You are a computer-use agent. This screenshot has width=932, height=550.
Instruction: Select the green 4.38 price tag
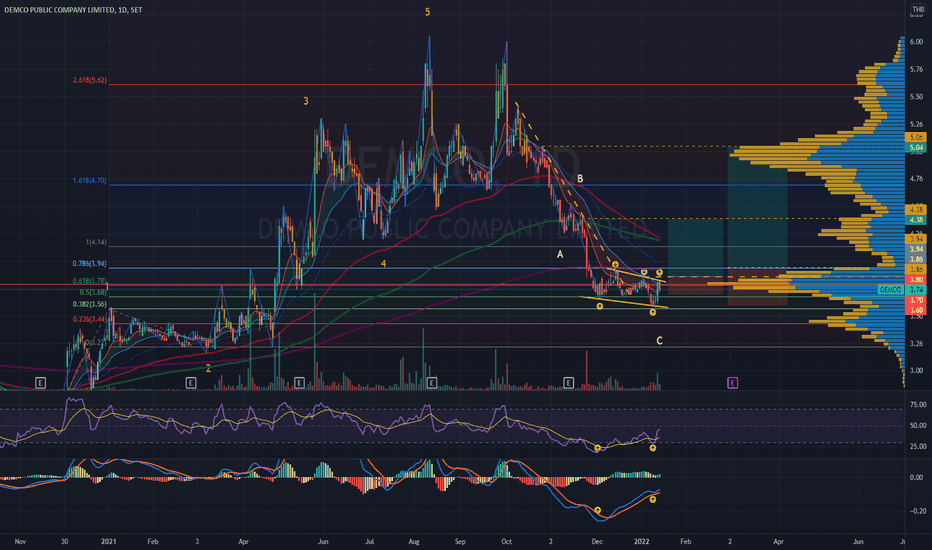[x=916, y=220]
